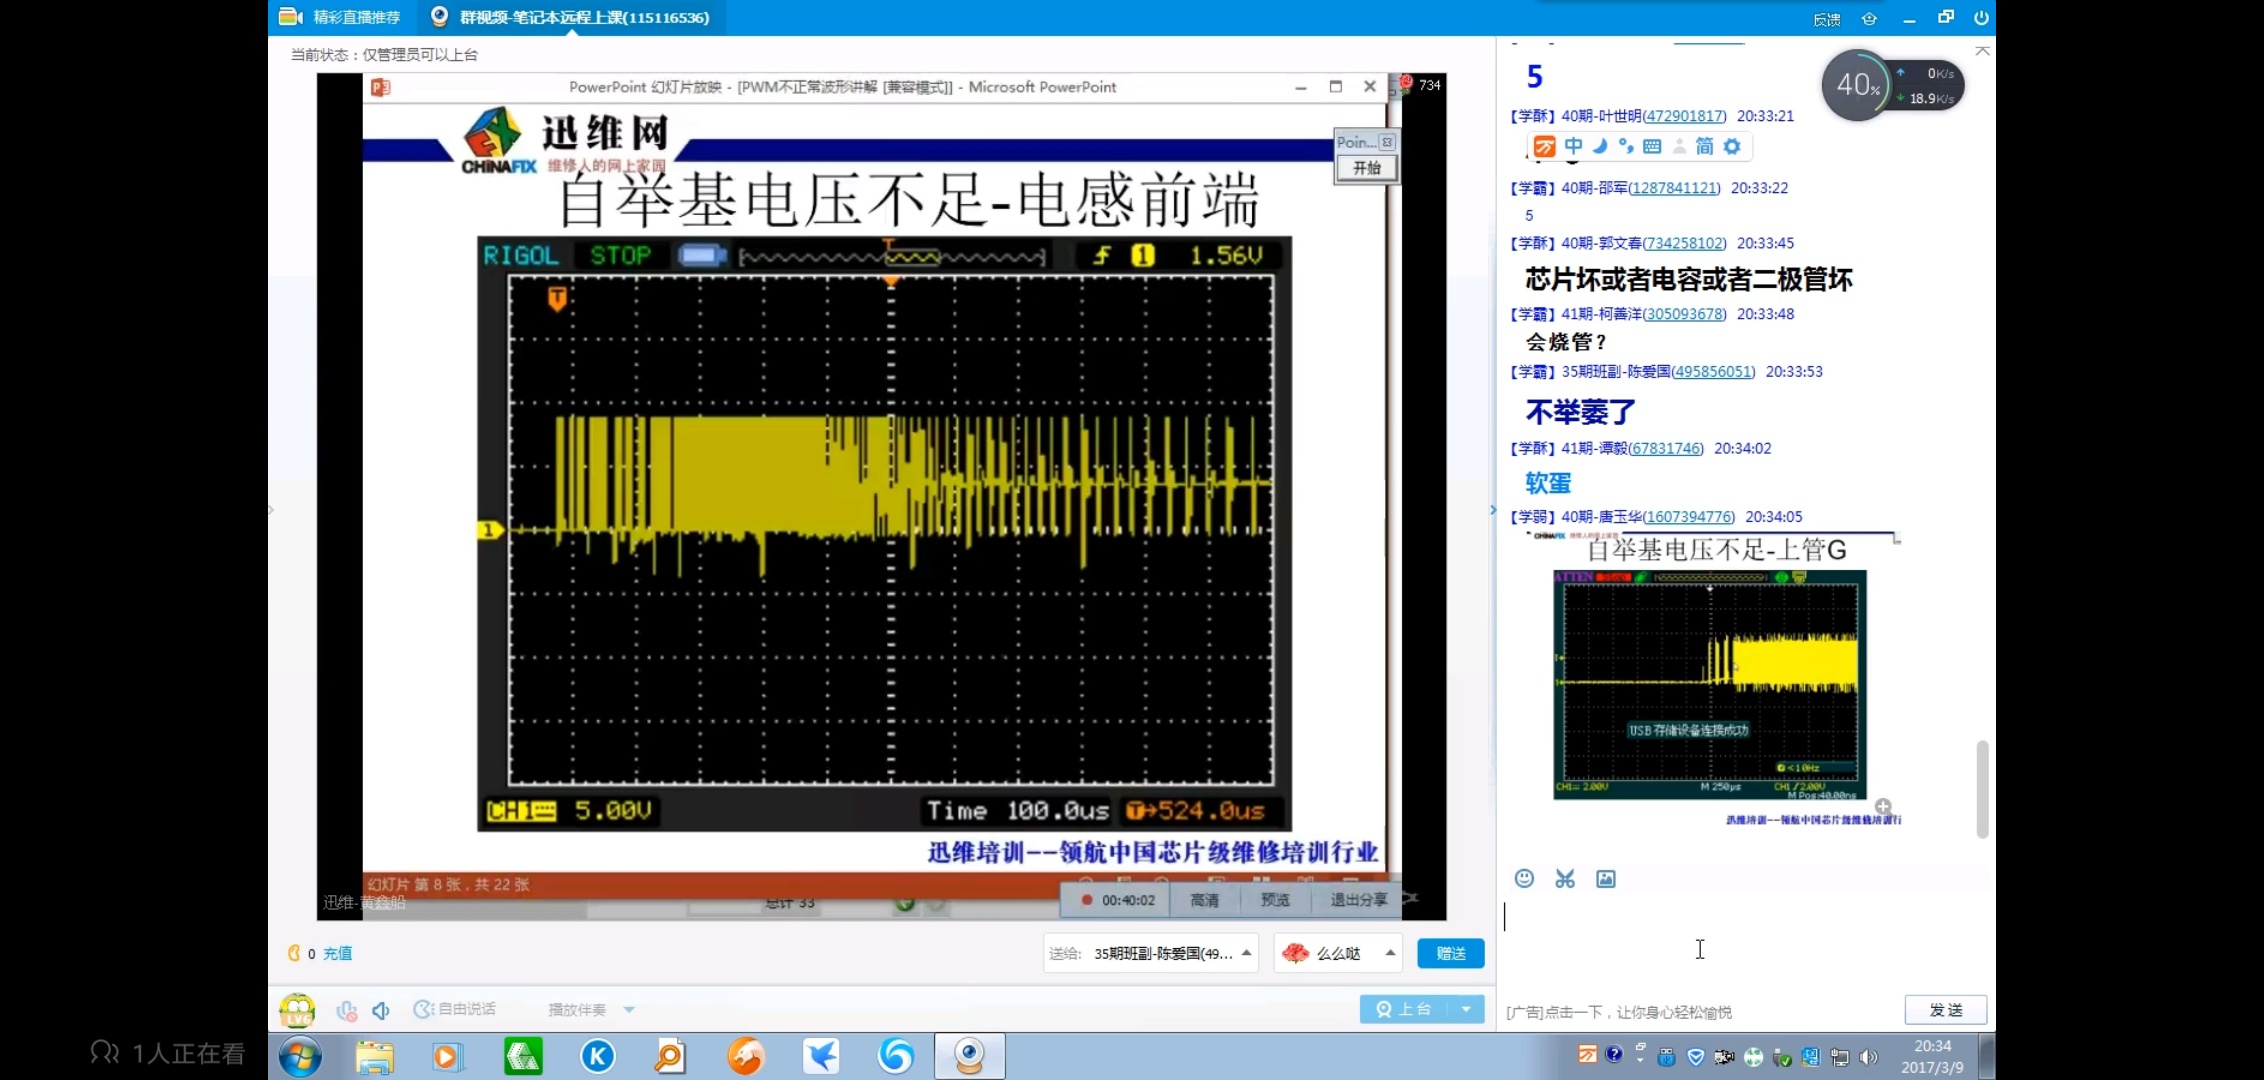Click the 发送 send button
The image size is (2264, 1080).
pos(1945,1010)
